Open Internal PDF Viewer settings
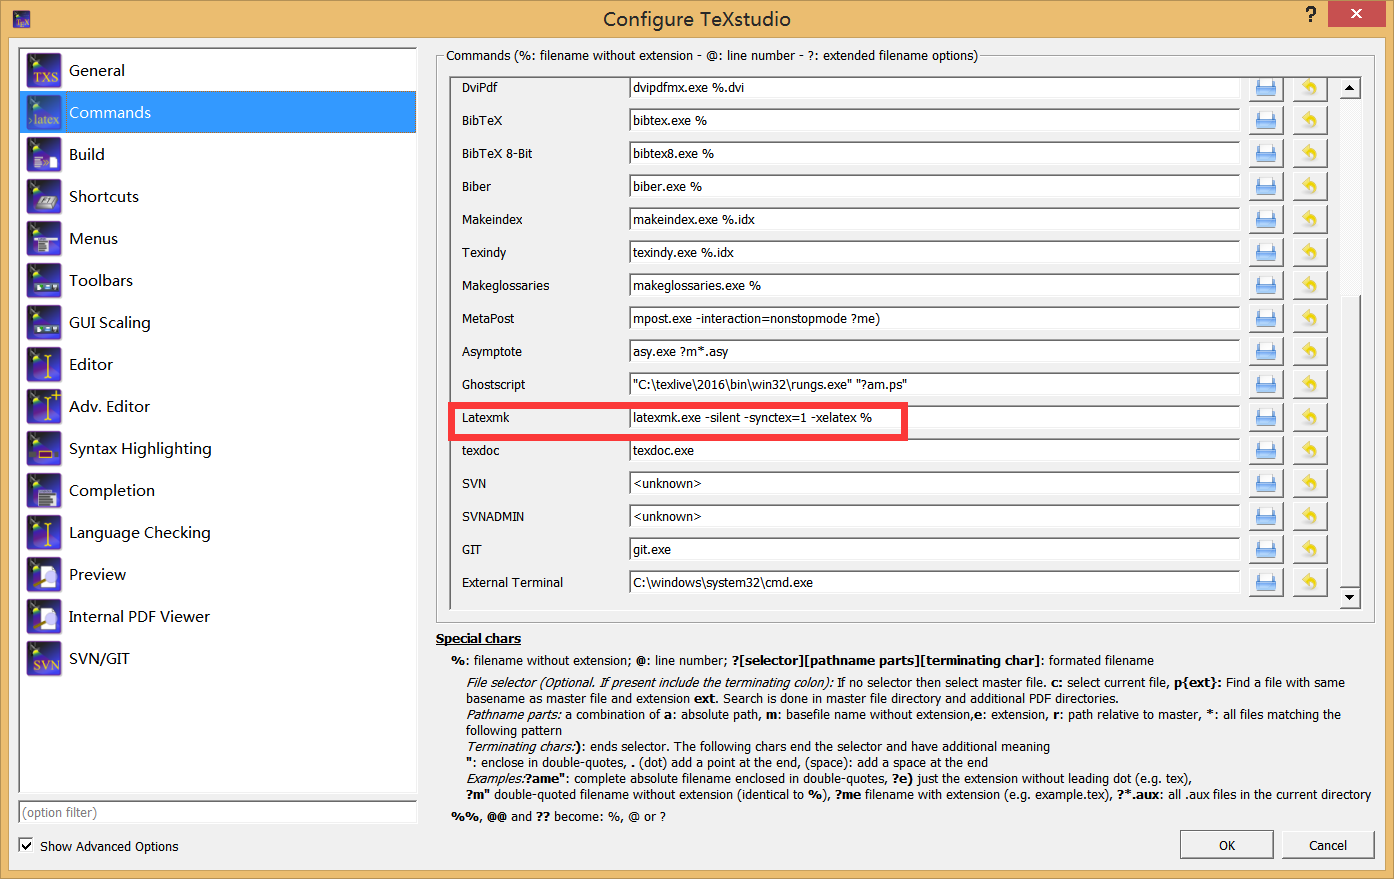Screen dimensions: 1394x879 tap(218, 617)
